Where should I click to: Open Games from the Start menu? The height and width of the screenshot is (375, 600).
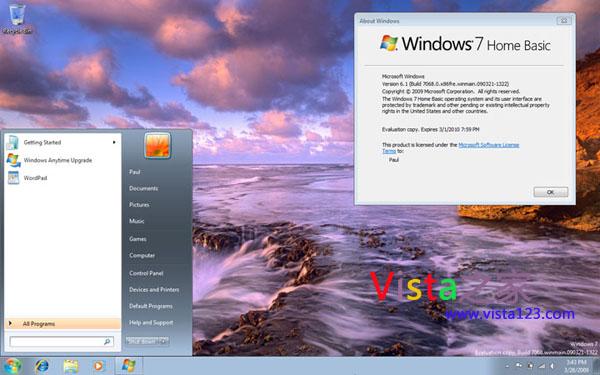[138, 239]
